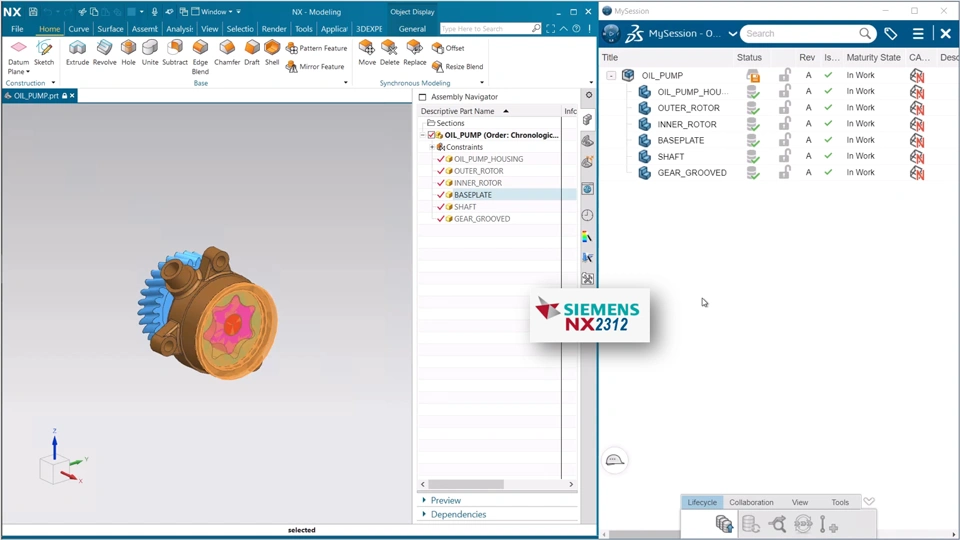Click the Resize Blend tool
Screen dimensions: 960x540
point(457,66)
